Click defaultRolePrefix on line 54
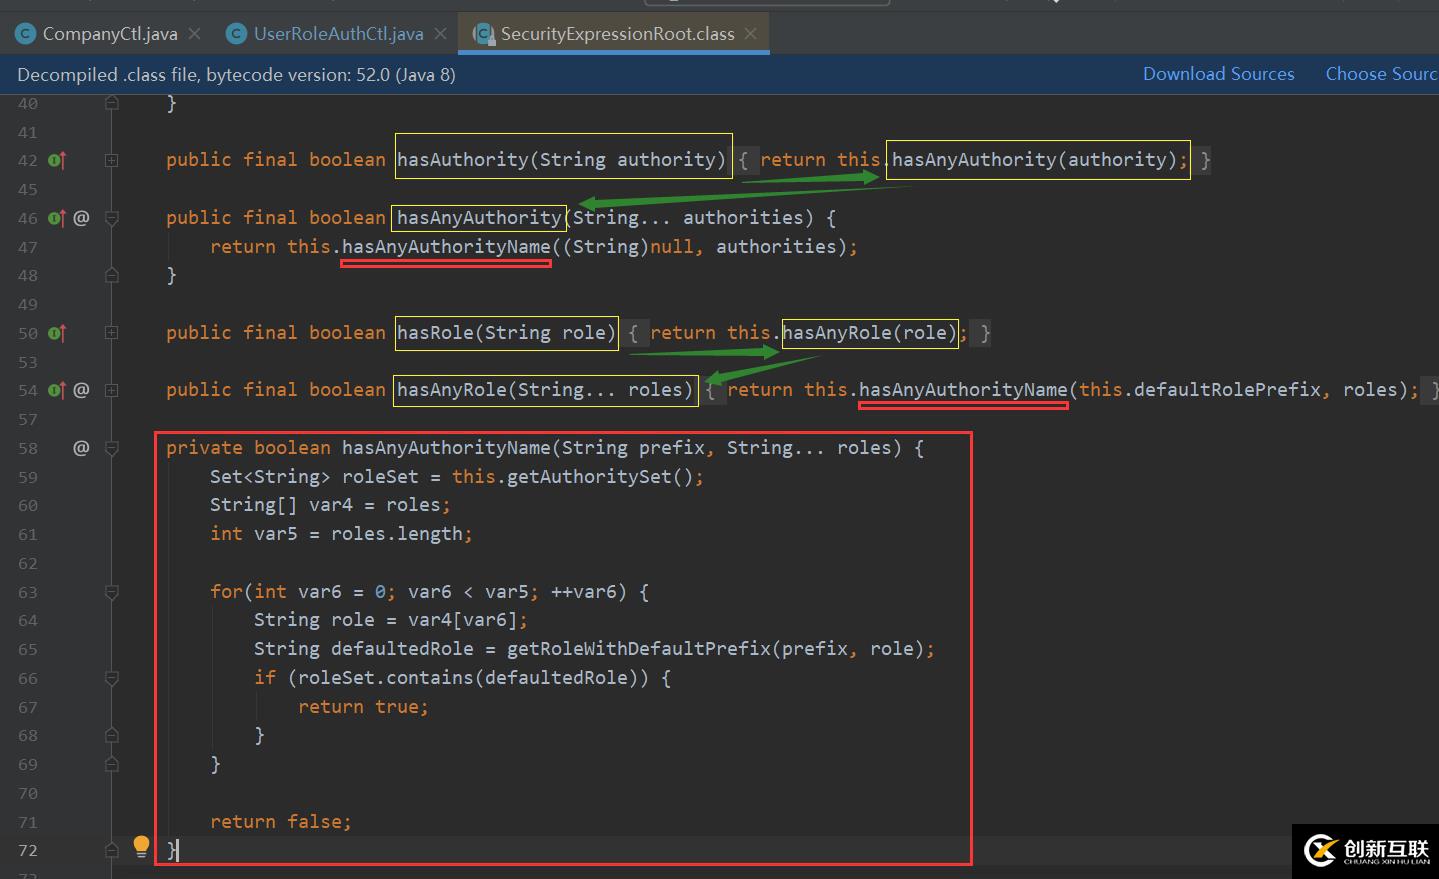 [1227, 390]
